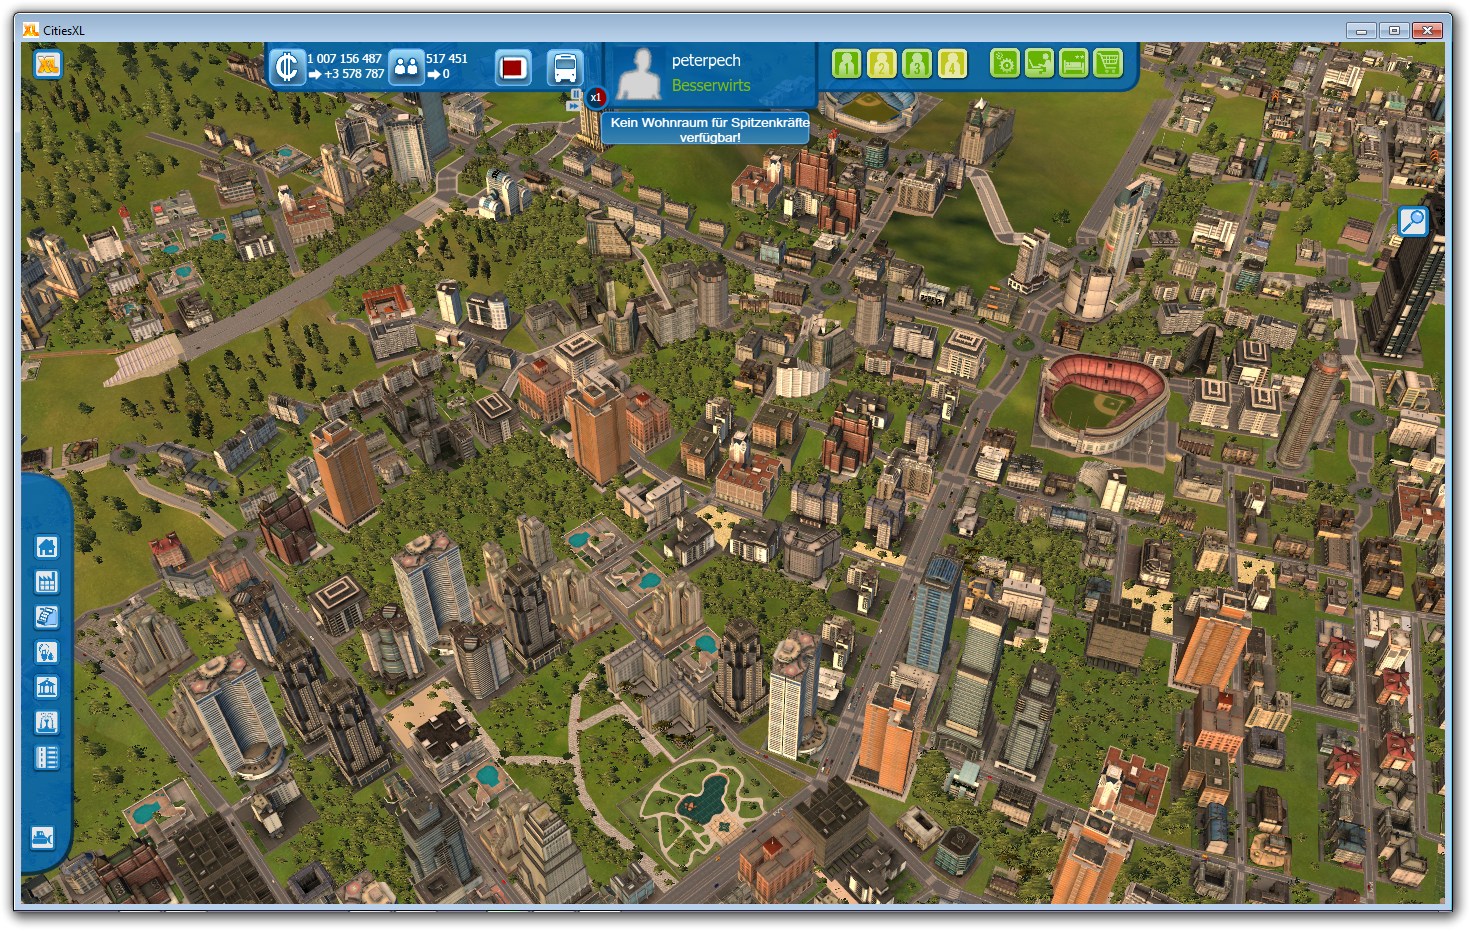Open the Cities XL main menu icon

coord(47,65)
